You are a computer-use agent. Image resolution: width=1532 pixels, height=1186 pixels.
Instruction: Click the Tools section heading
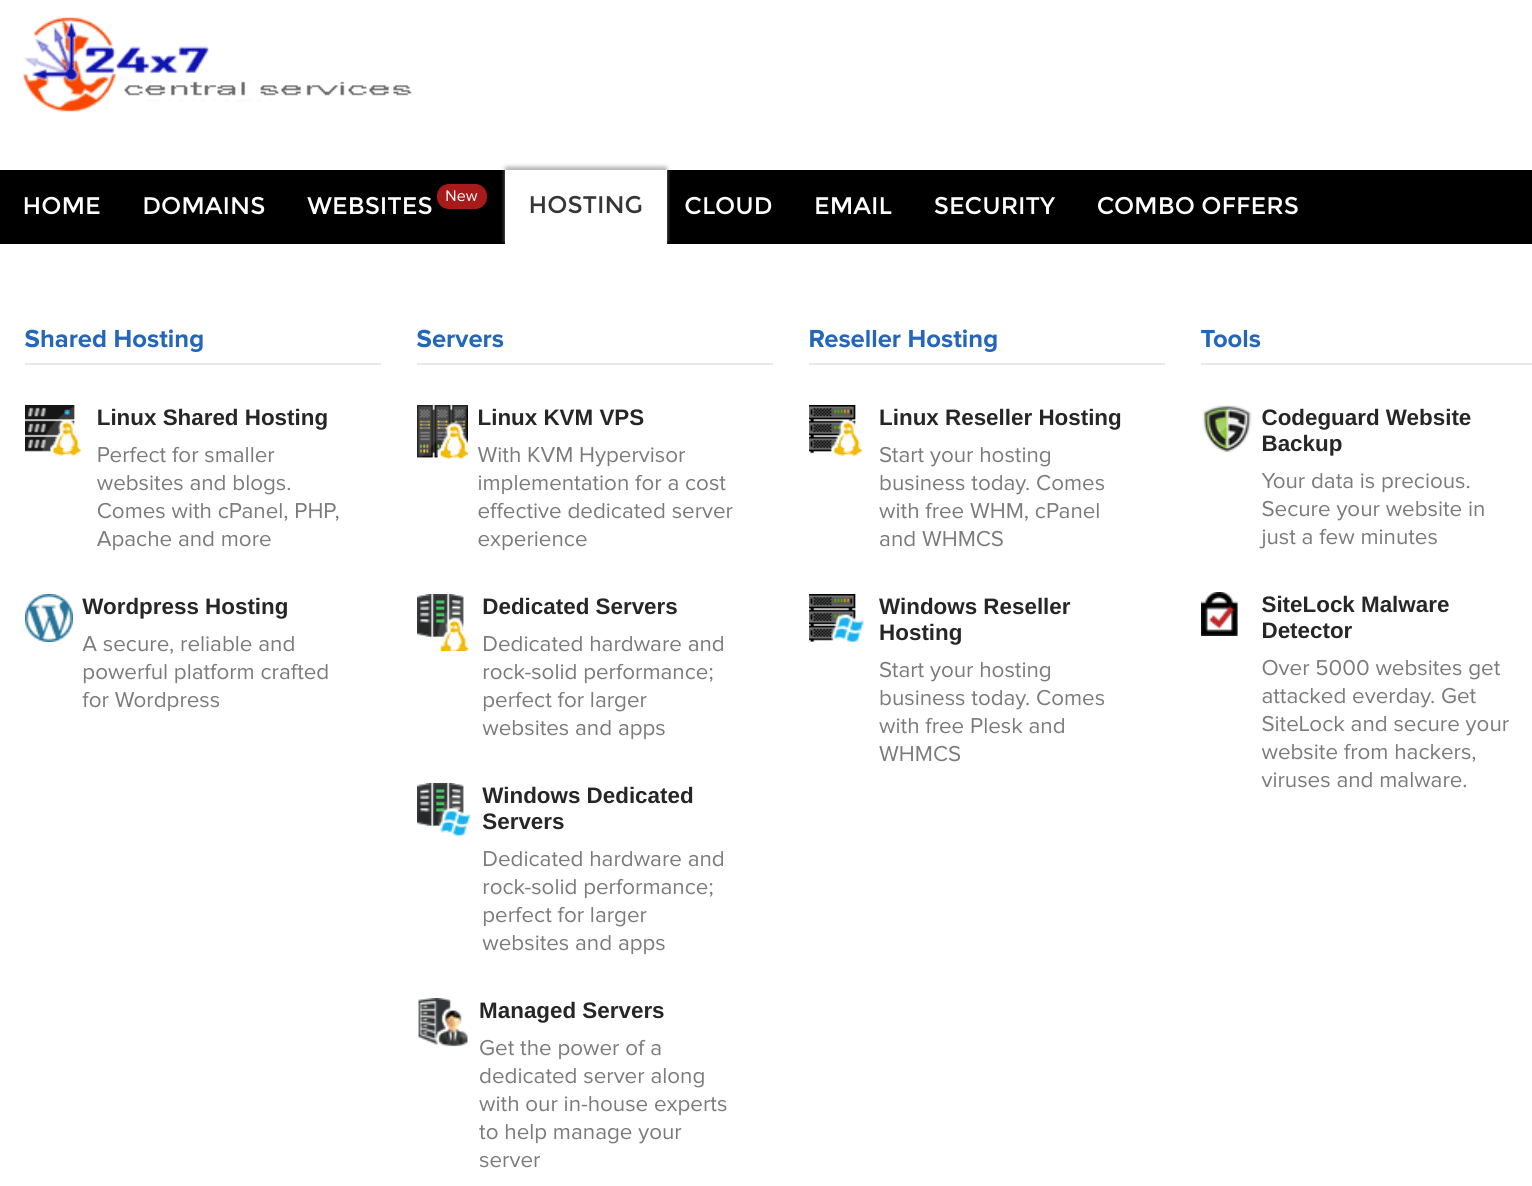[x=1230, y=339]
